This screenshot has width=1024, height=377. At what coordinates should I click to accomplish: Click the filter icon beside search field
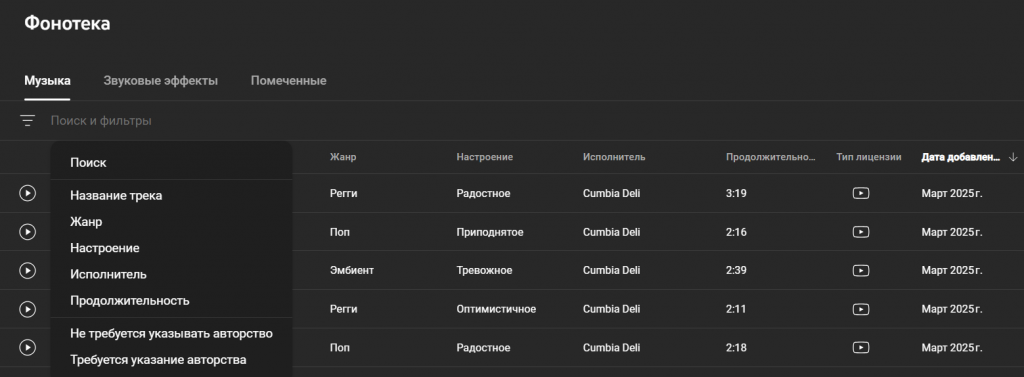click(x=27, y=121)
